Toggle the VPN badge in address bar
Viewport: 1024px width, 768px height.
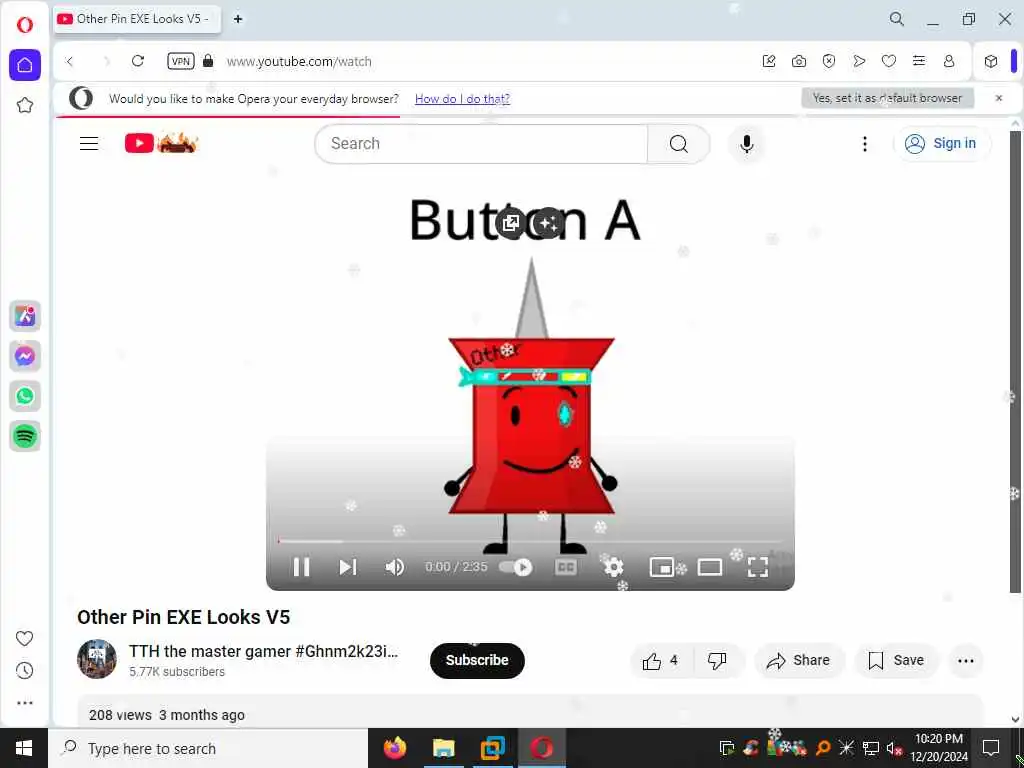click(181, 61)
